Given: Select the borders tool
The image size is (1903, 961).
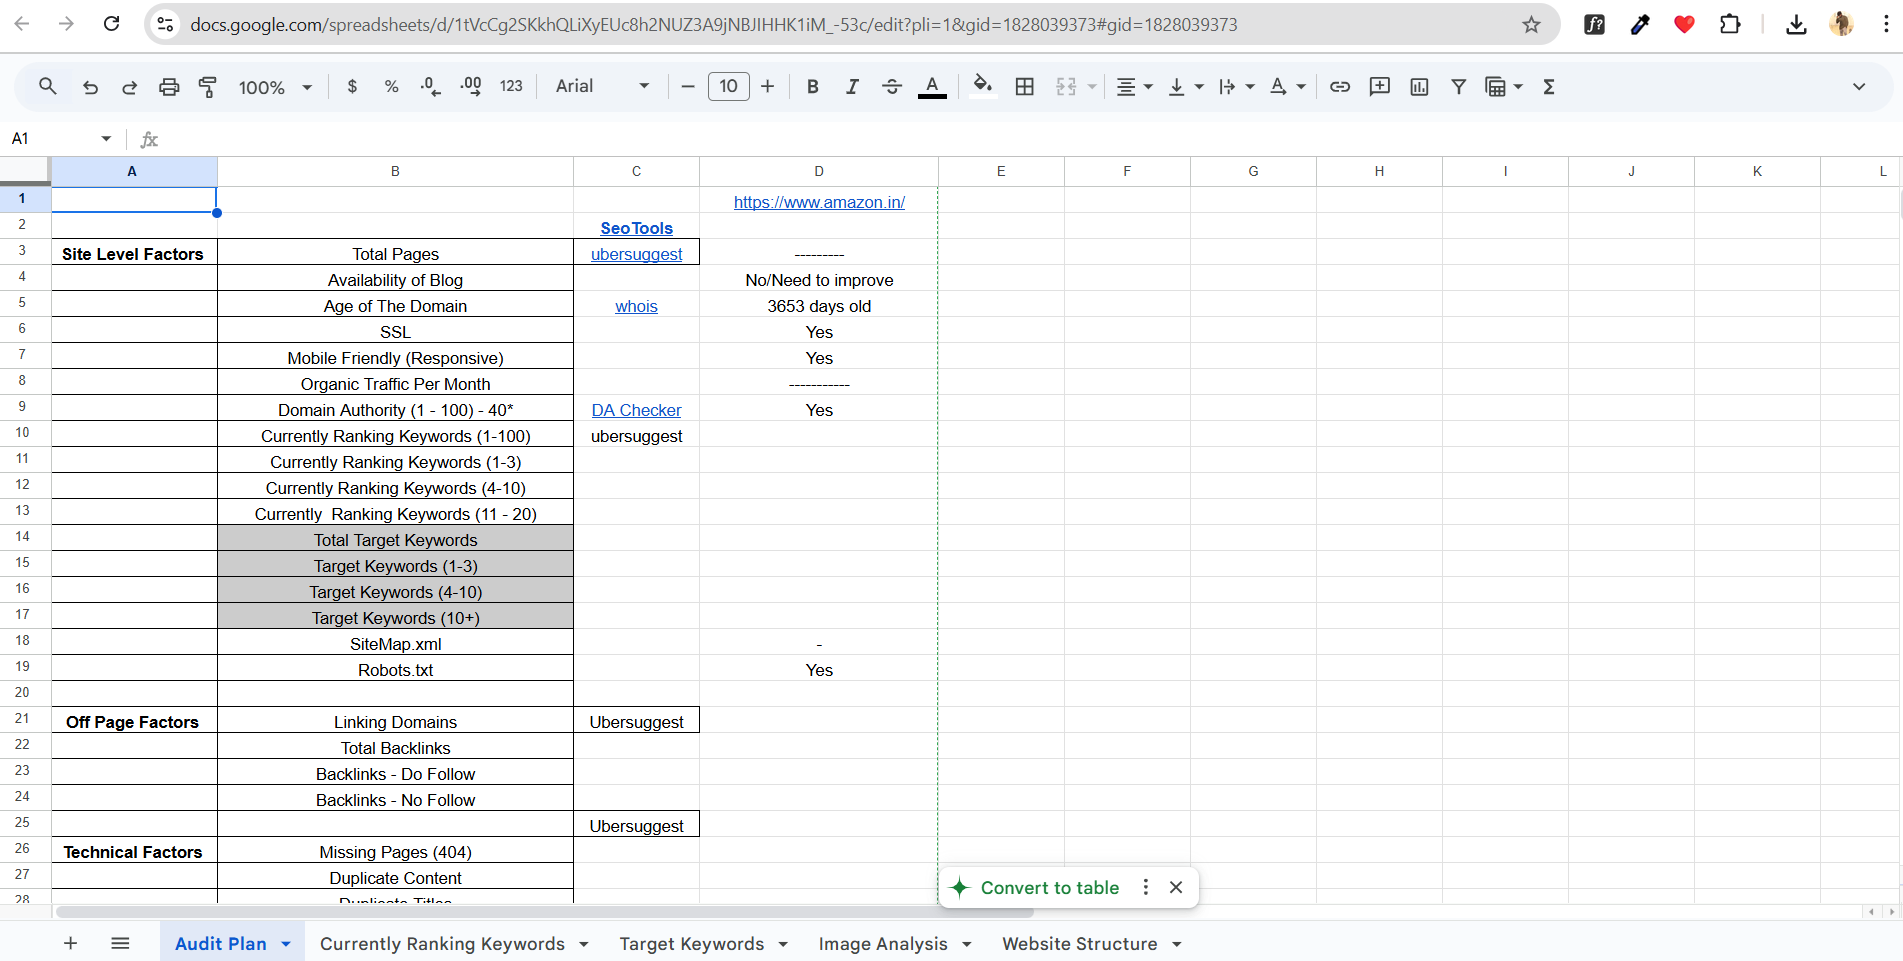Looking at the screenshot, I should (1024, 87).
